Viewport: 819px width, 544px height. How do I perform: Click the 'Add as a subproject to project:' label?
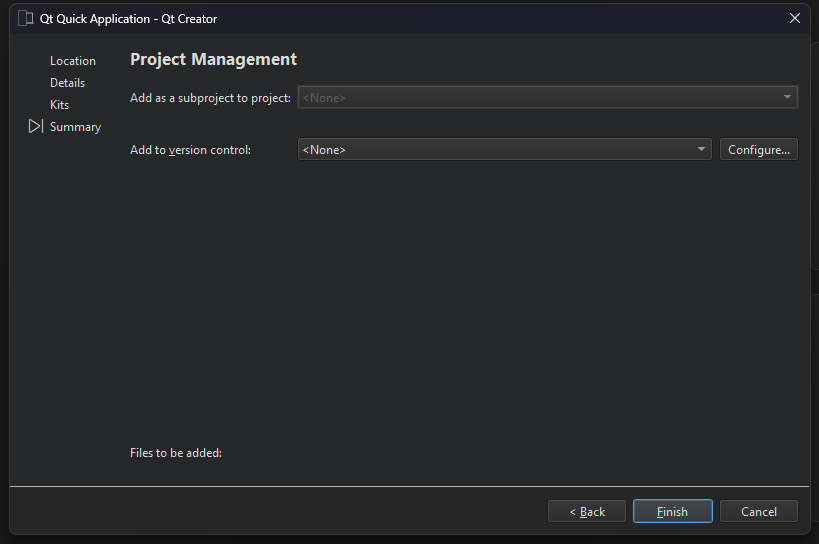click(x=210, y=98)
